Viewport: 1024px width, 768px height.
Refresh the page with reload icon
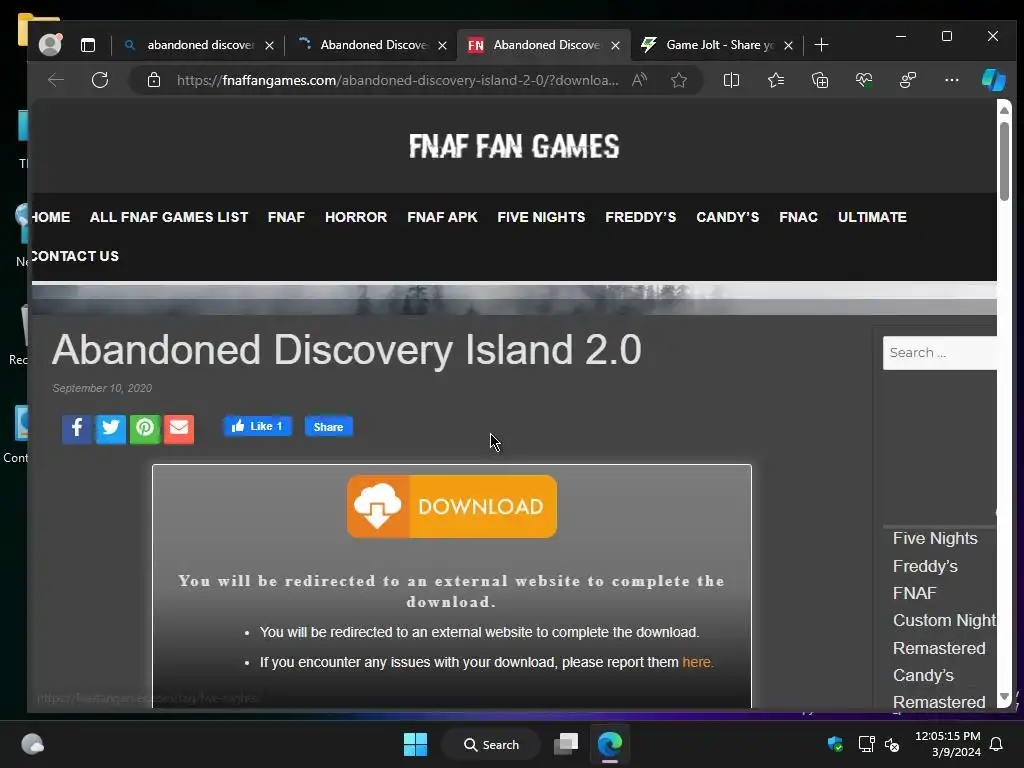[x=100, y=80]
